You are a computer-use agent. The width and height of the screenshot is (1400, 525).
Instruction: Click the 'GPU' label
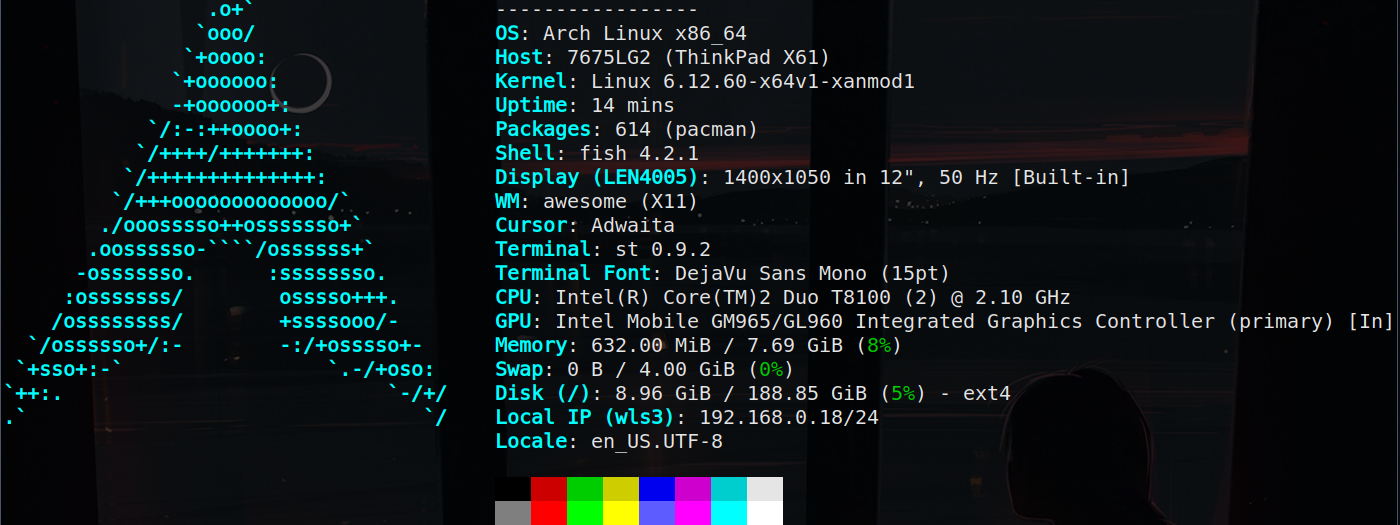(513, 321)
